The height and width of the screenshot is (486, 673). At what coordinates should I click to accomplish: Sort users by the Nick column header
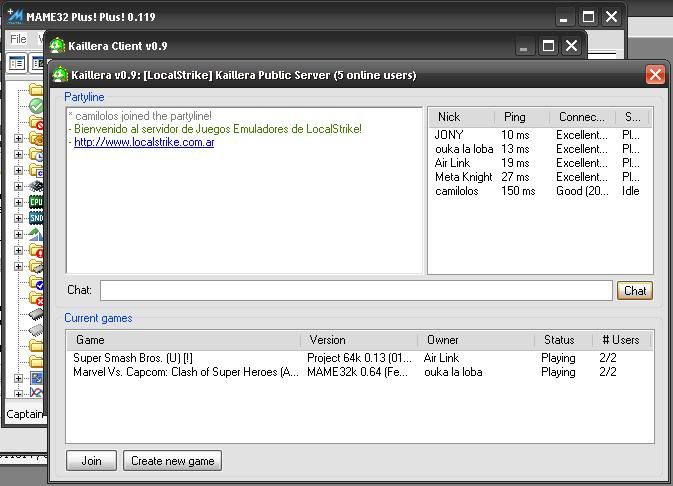coord(462,117)
